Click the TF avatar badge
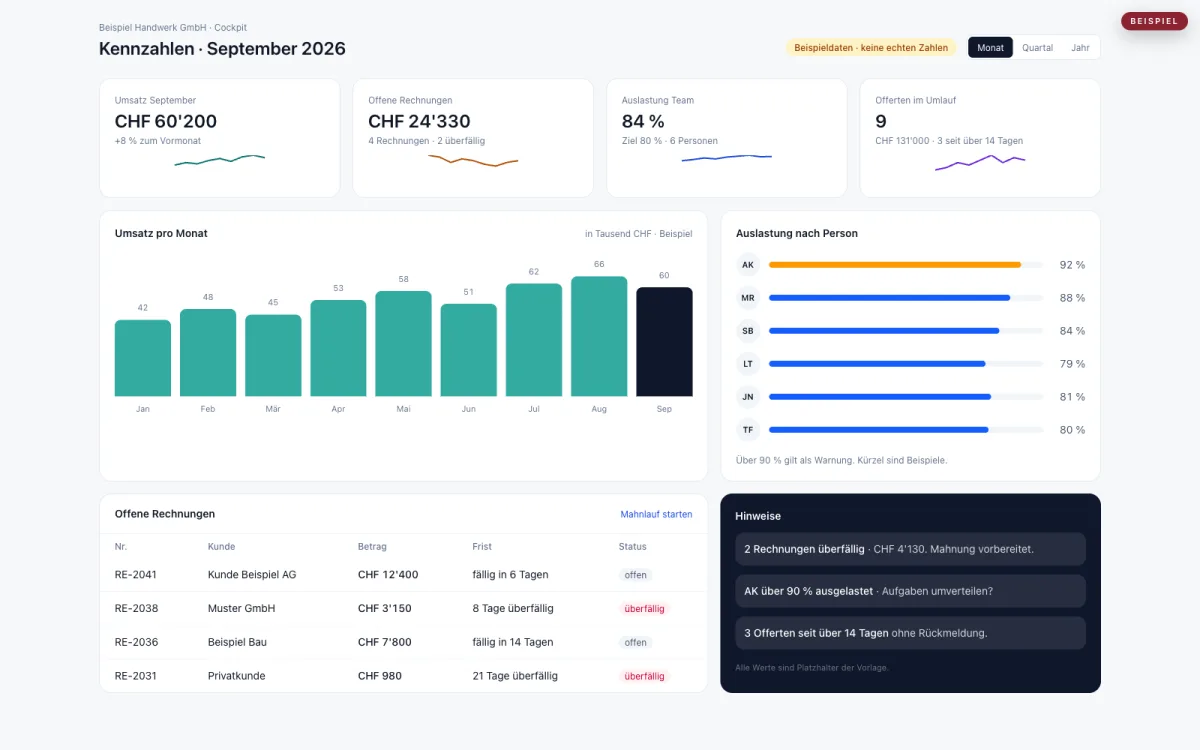This screenshot has width=1200, height=750. pyautogui.click(x=747, y=430)
